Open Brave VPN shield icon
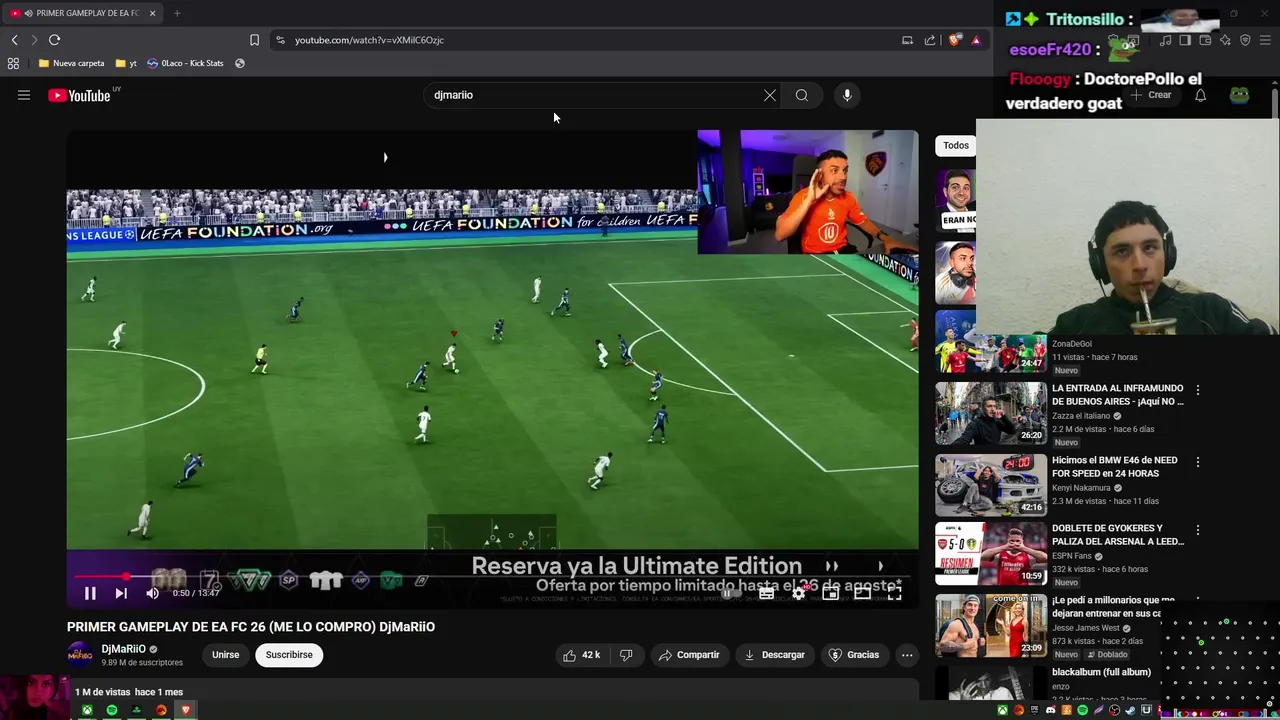Screen dimensions: 1280x720 (x=1245, y=40)
